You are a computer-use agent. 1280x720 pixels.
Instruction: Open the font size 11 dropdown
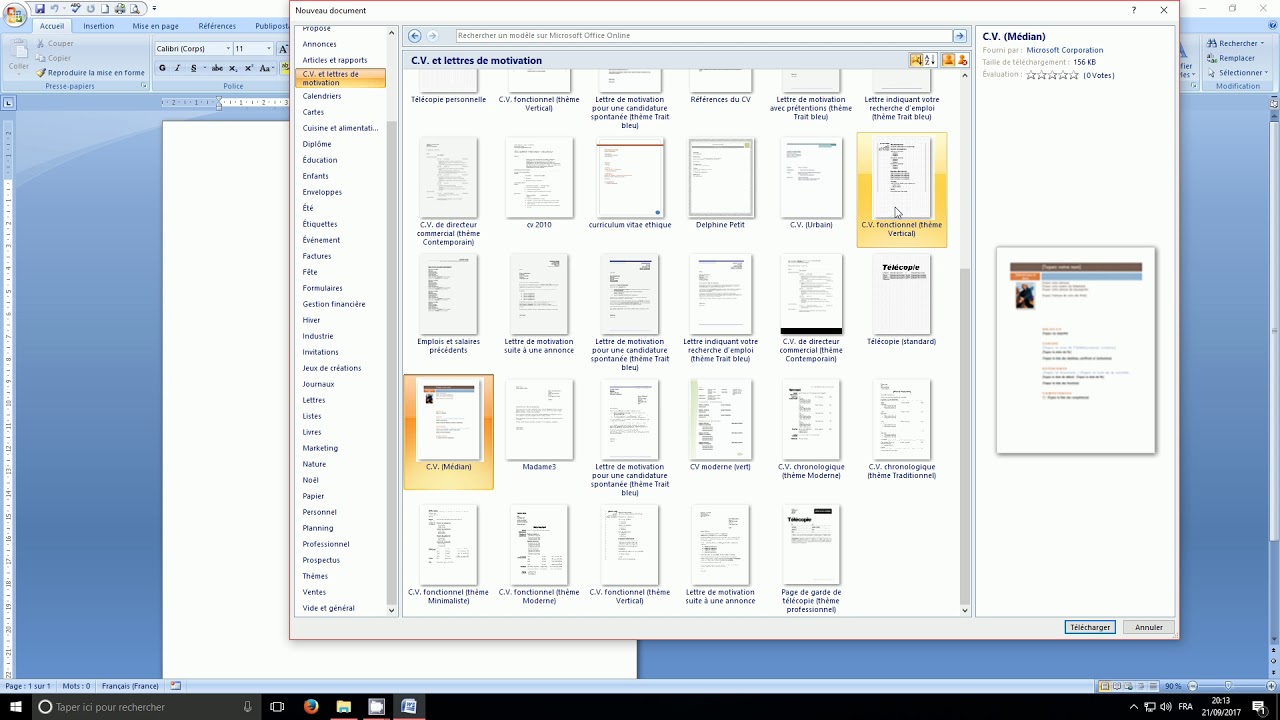point(268,48)
